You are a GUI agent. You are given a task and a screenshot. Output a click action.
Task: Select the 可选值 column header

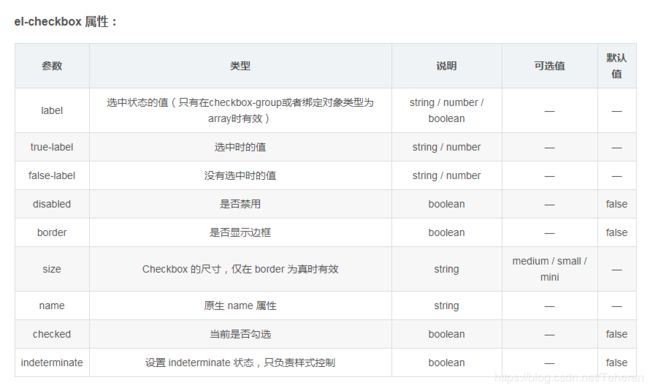550,66
